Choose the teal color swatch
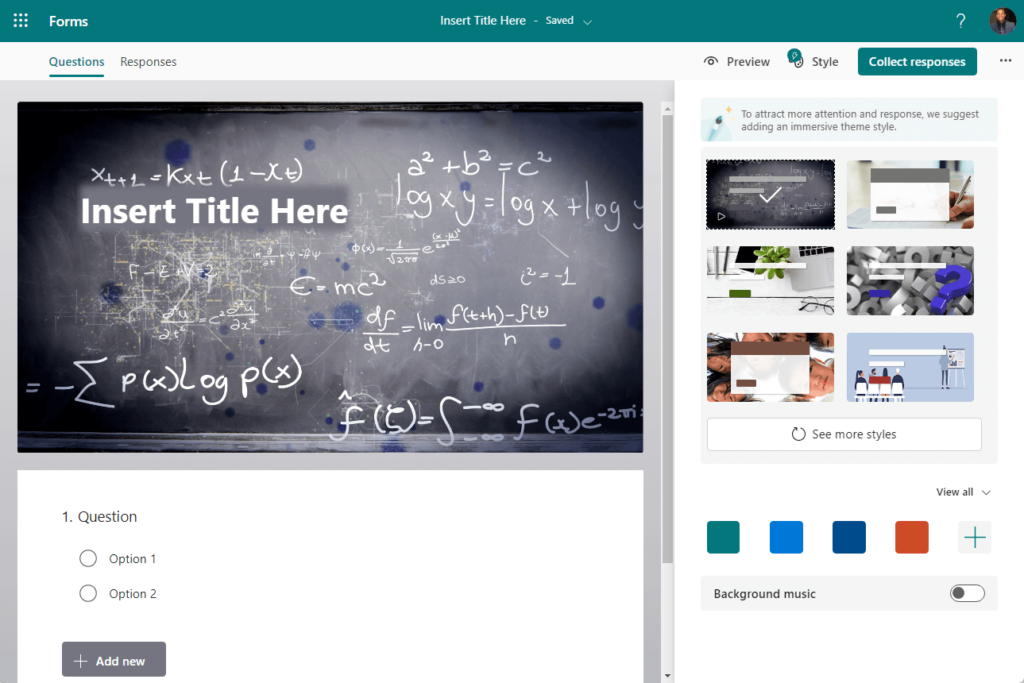 723,537
